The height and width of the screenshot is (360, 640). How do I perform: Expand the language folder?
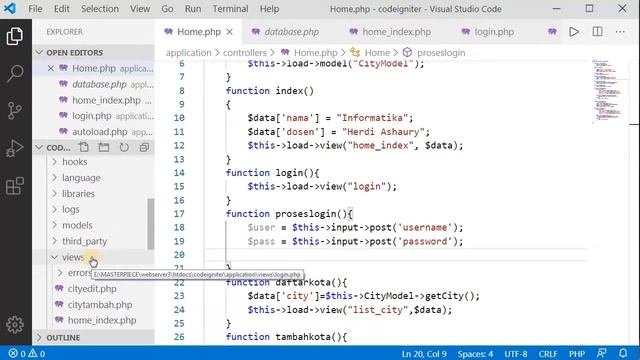[81, 178]
